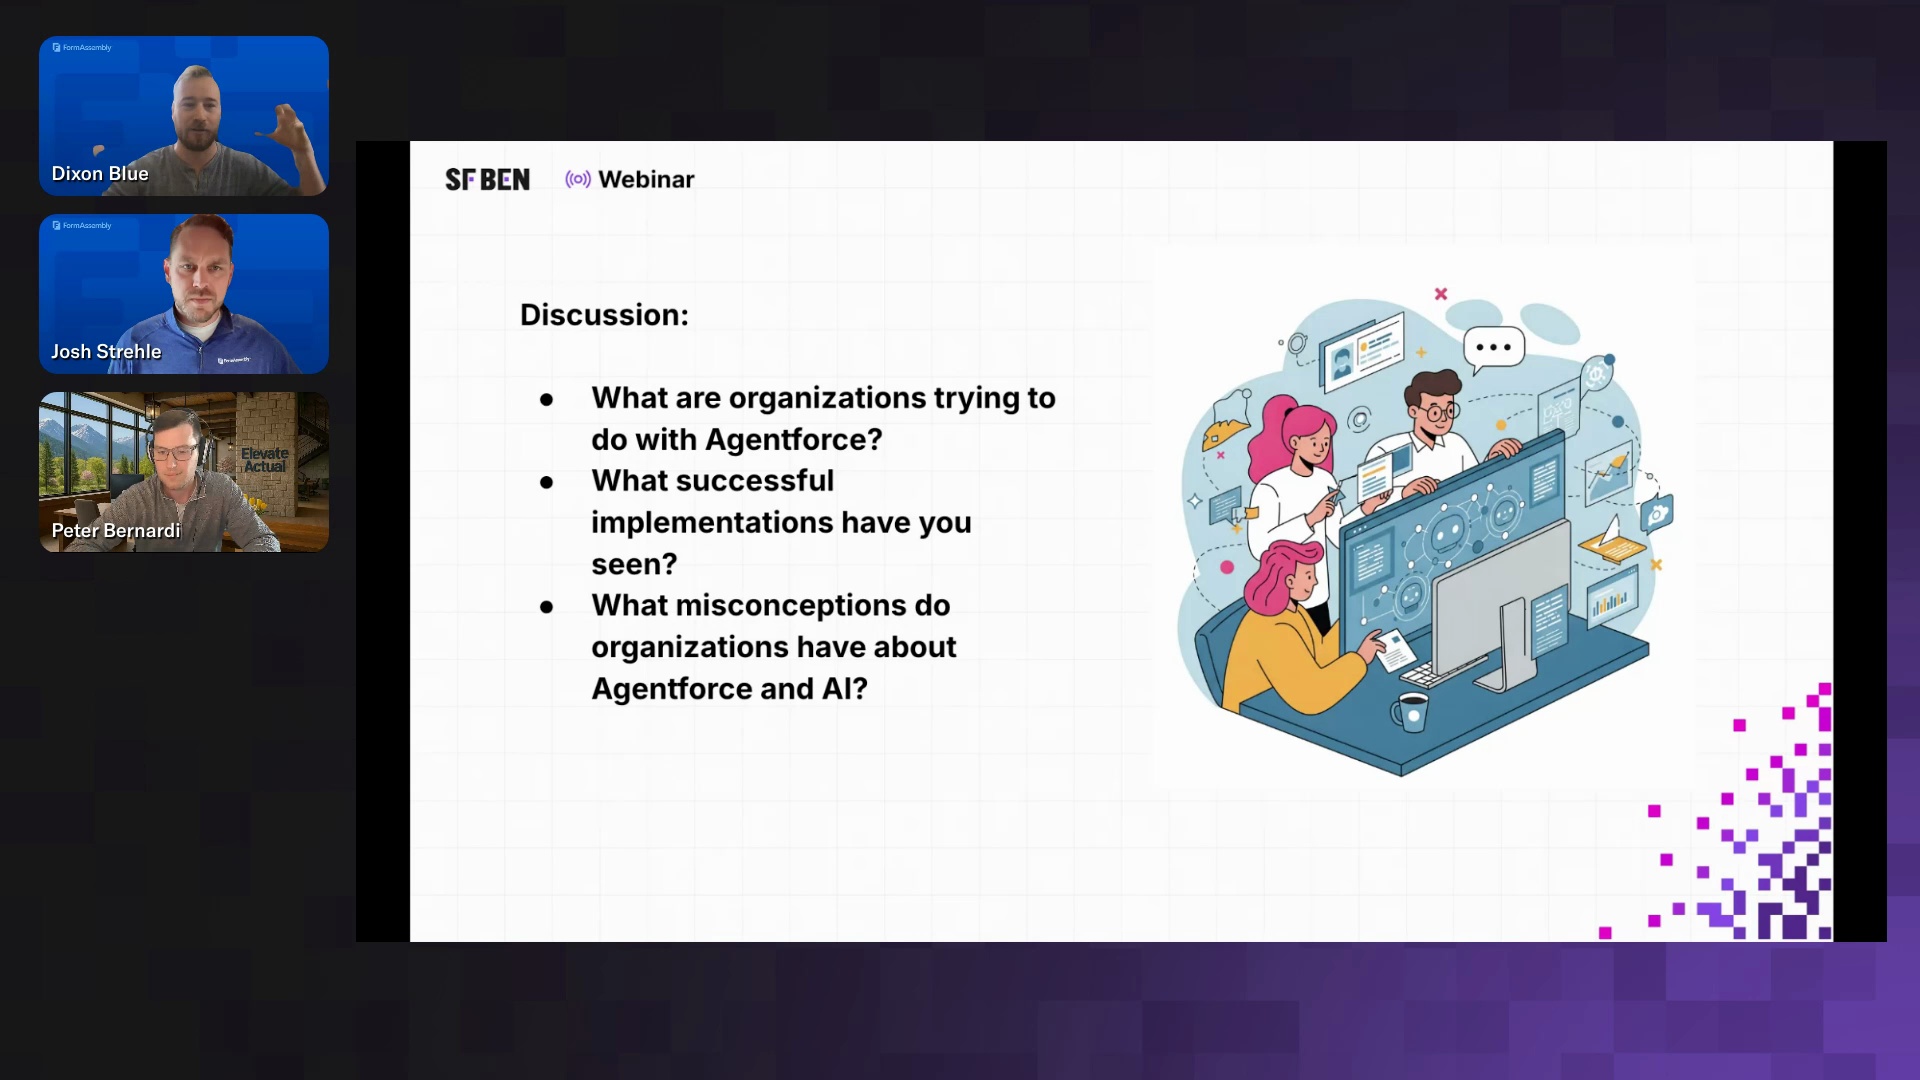The image size is (1920, 1080).
Task: Click the SF BEN logo on slide
Action: coord(487,180)
